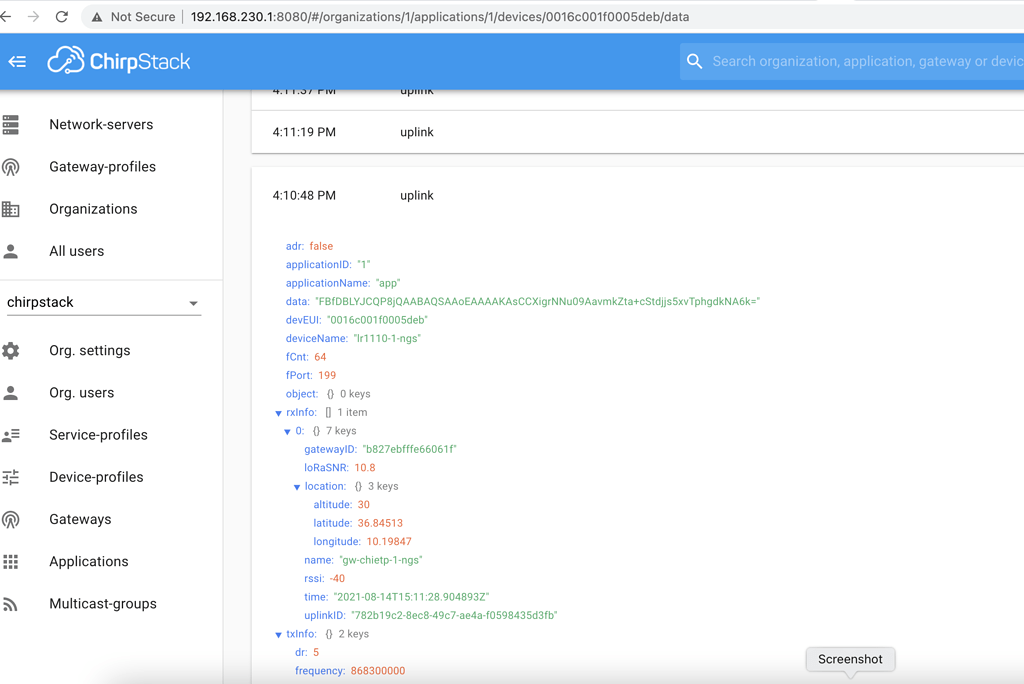
Task: Reload the page with browser refresh button
Action: click(x=62, y=17)
